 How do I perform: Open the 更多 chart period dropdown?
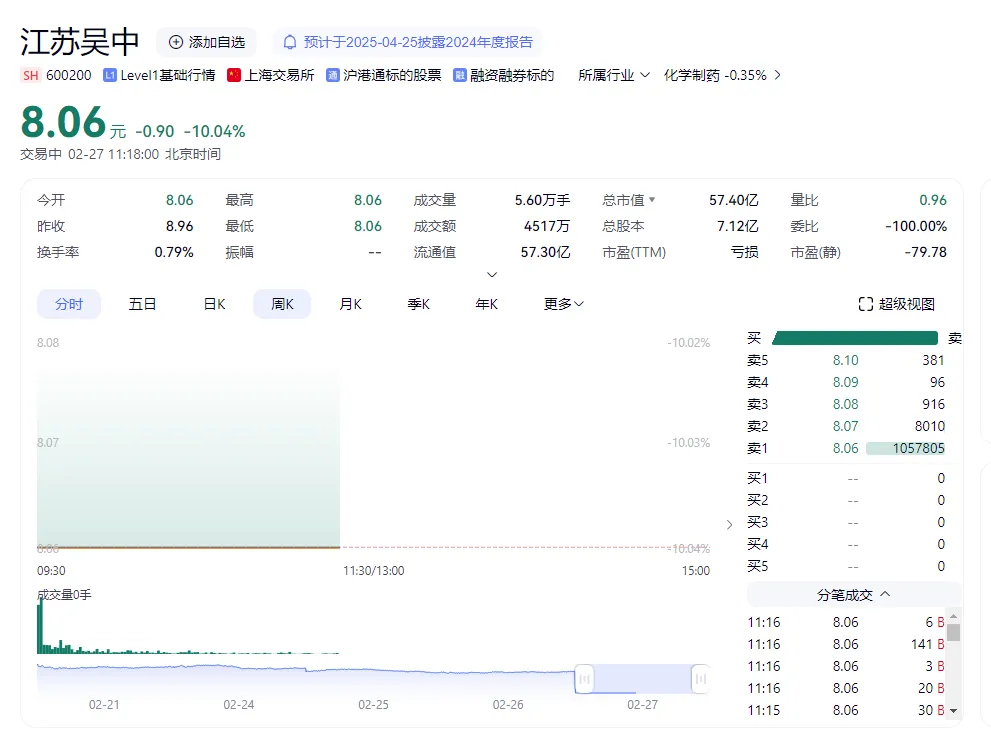(x=564, y=304)
